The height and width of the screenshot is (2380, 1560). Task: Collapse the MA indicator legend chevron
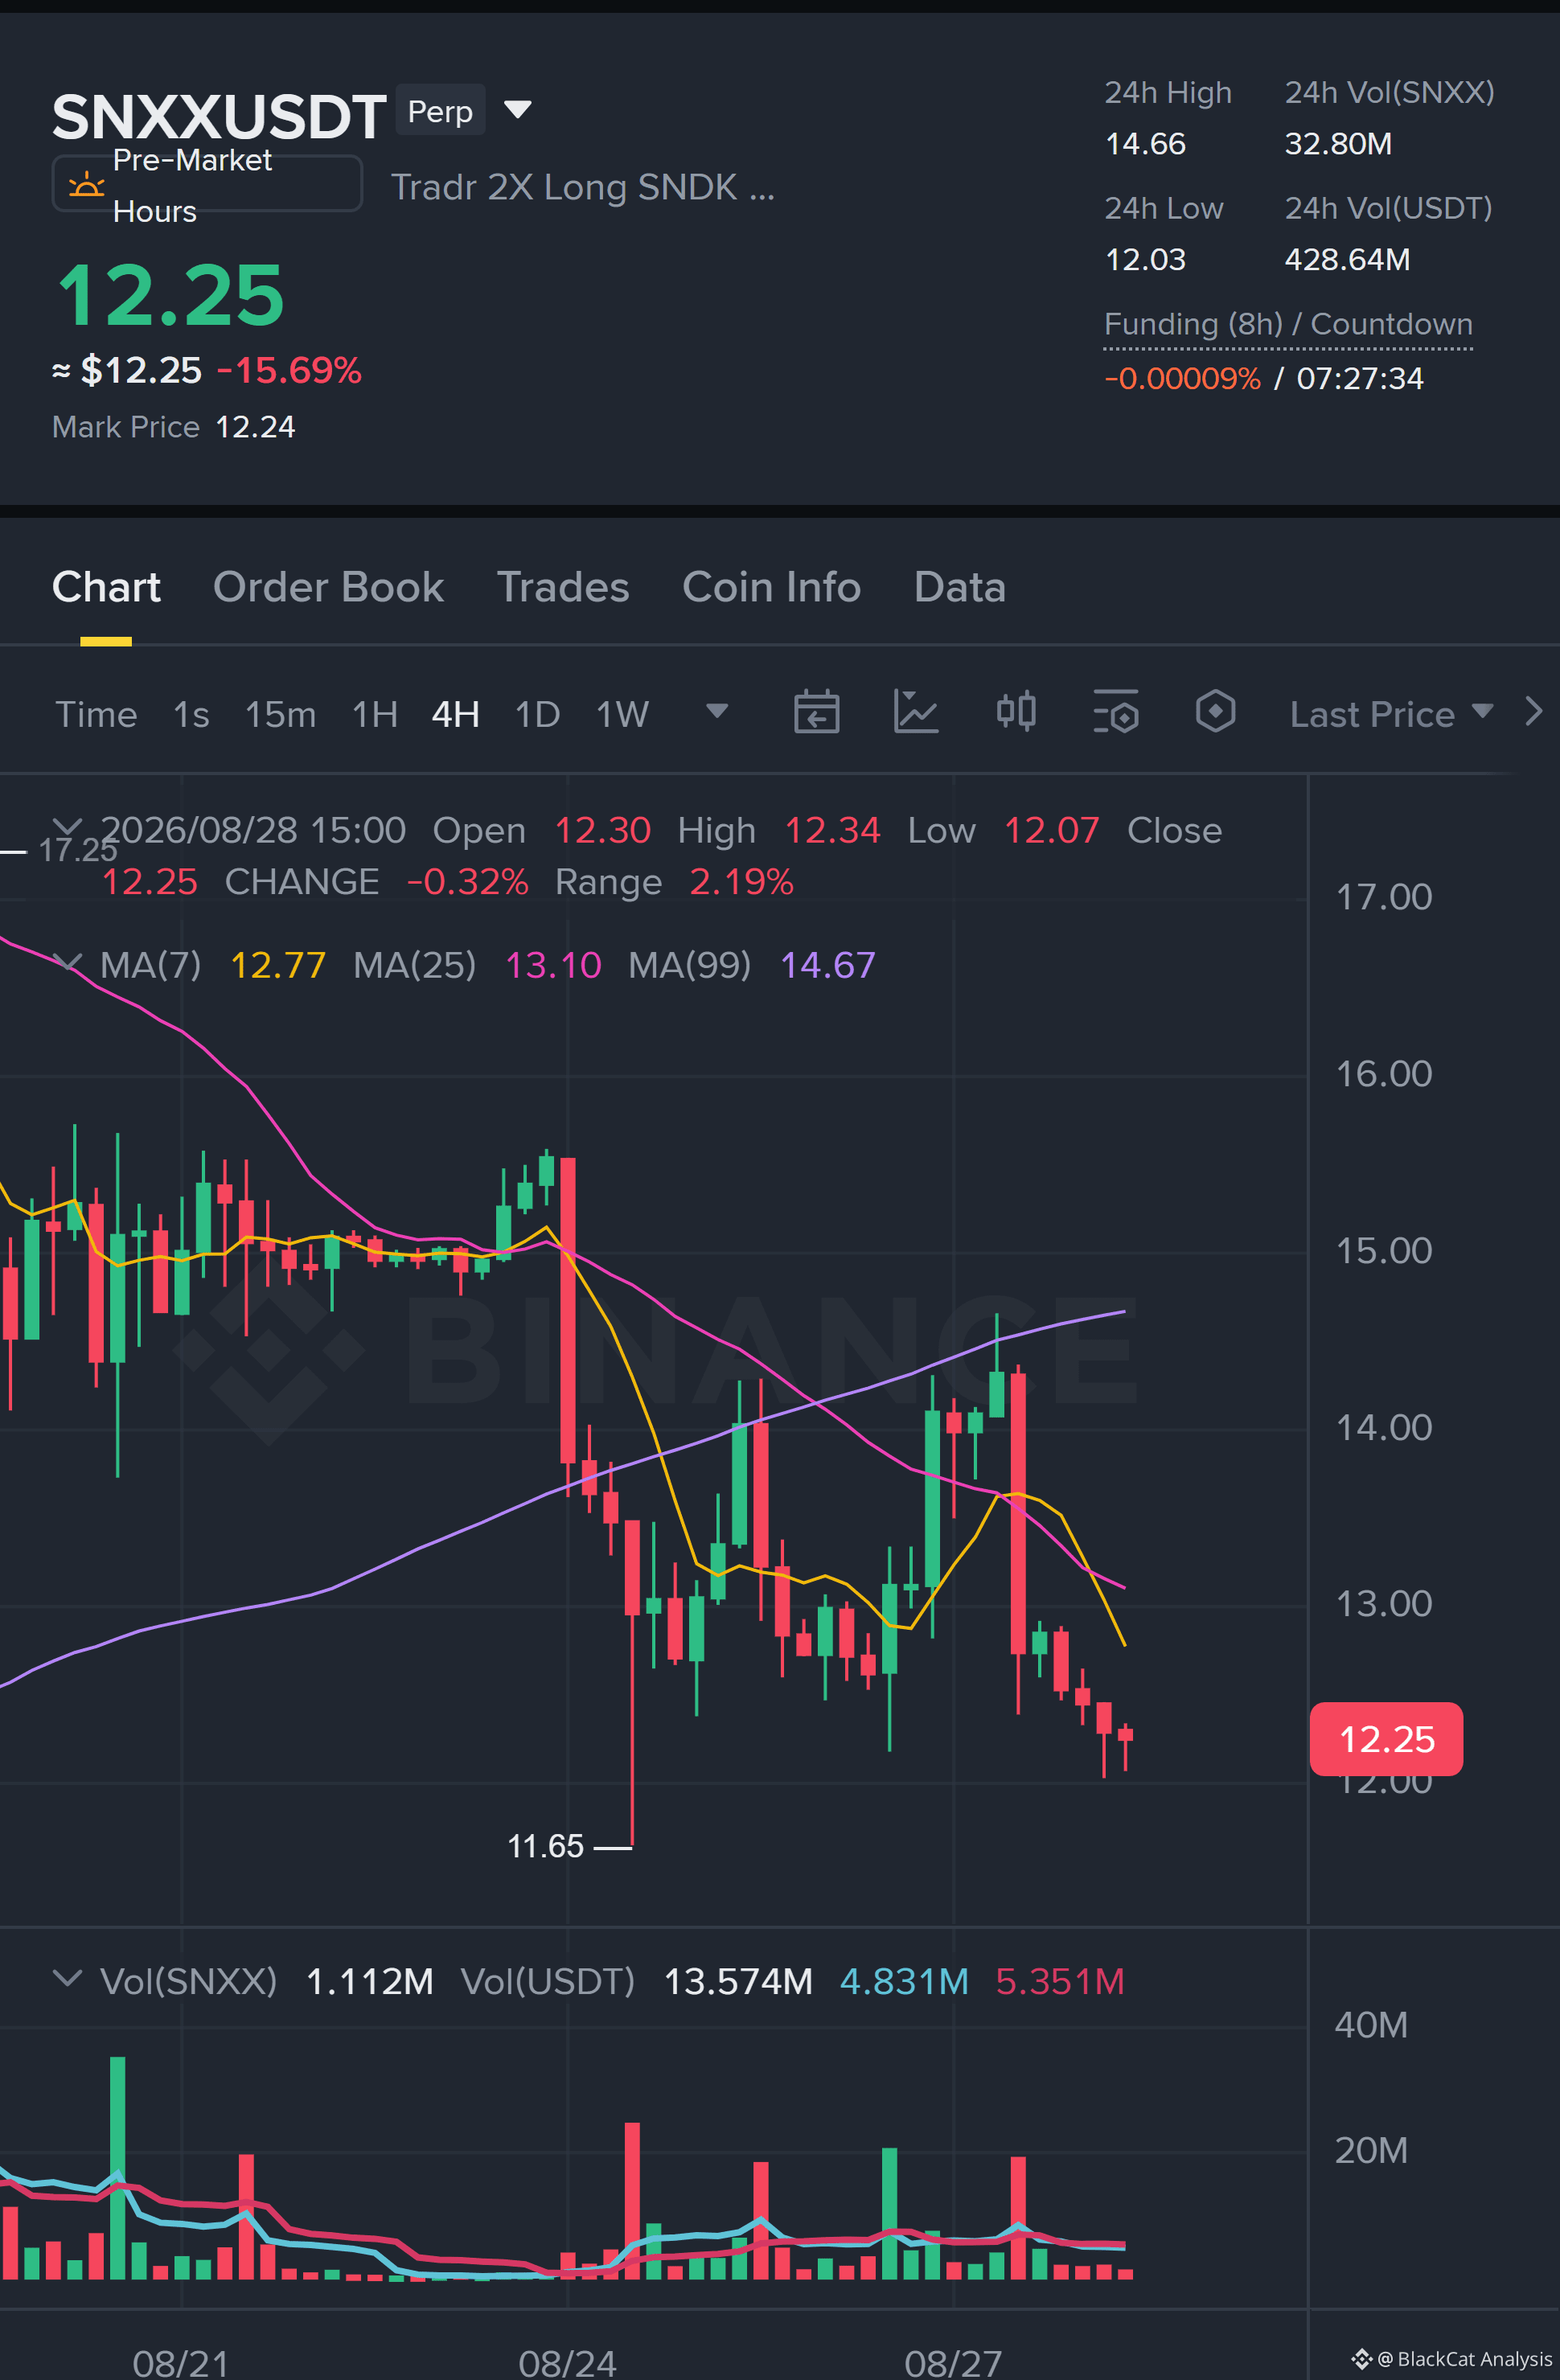pos(67,963)
